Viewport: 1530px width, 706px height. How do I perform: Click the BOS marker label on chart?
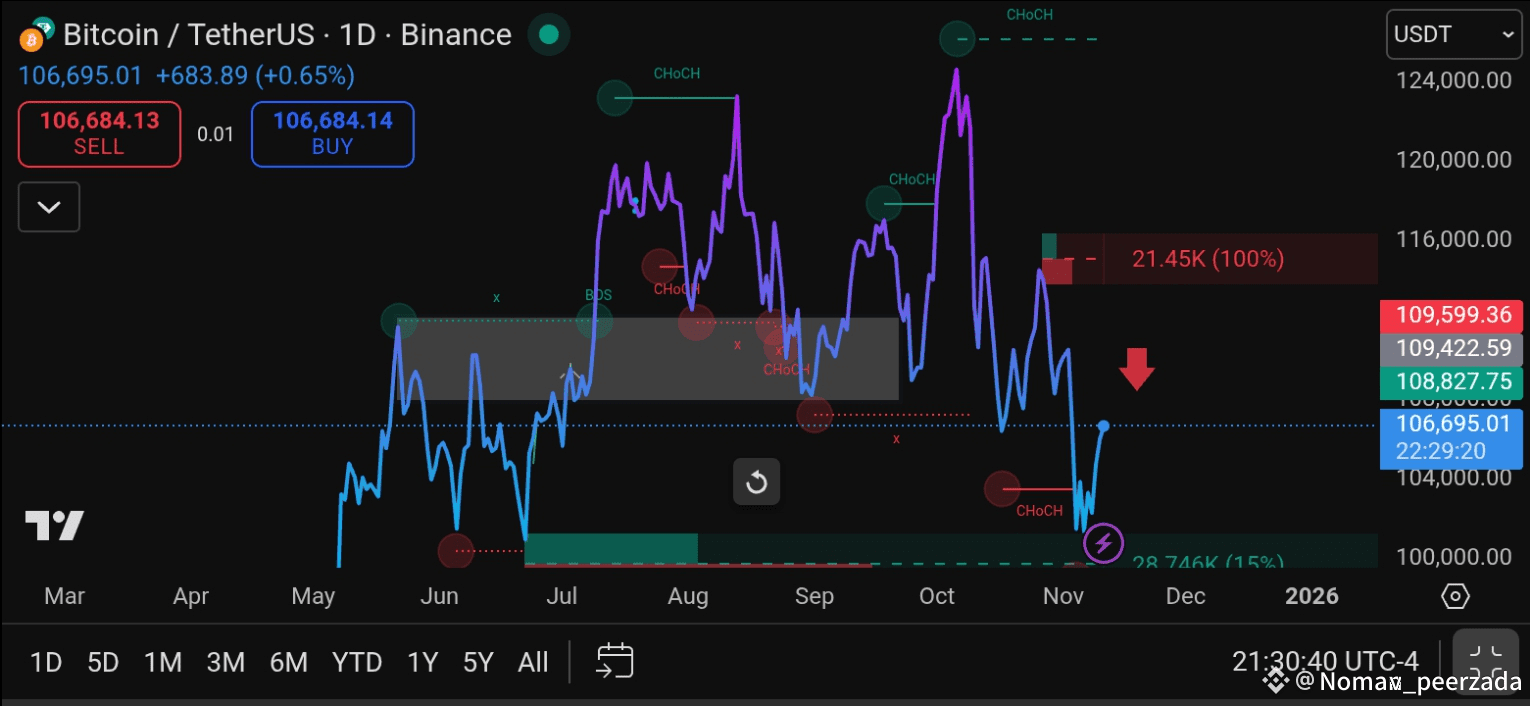coord(598,295)
